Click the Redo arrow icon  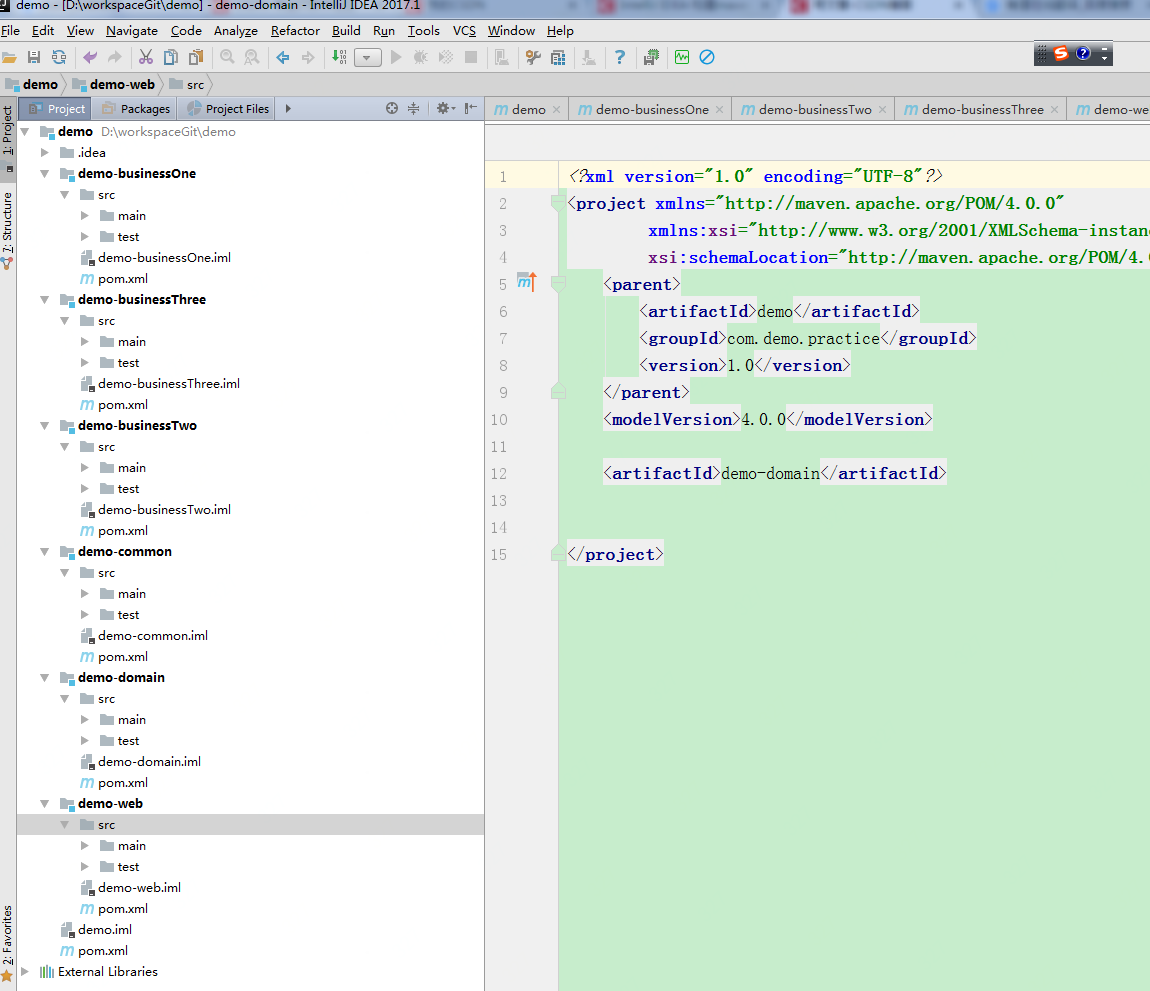[x=114, y=57]
